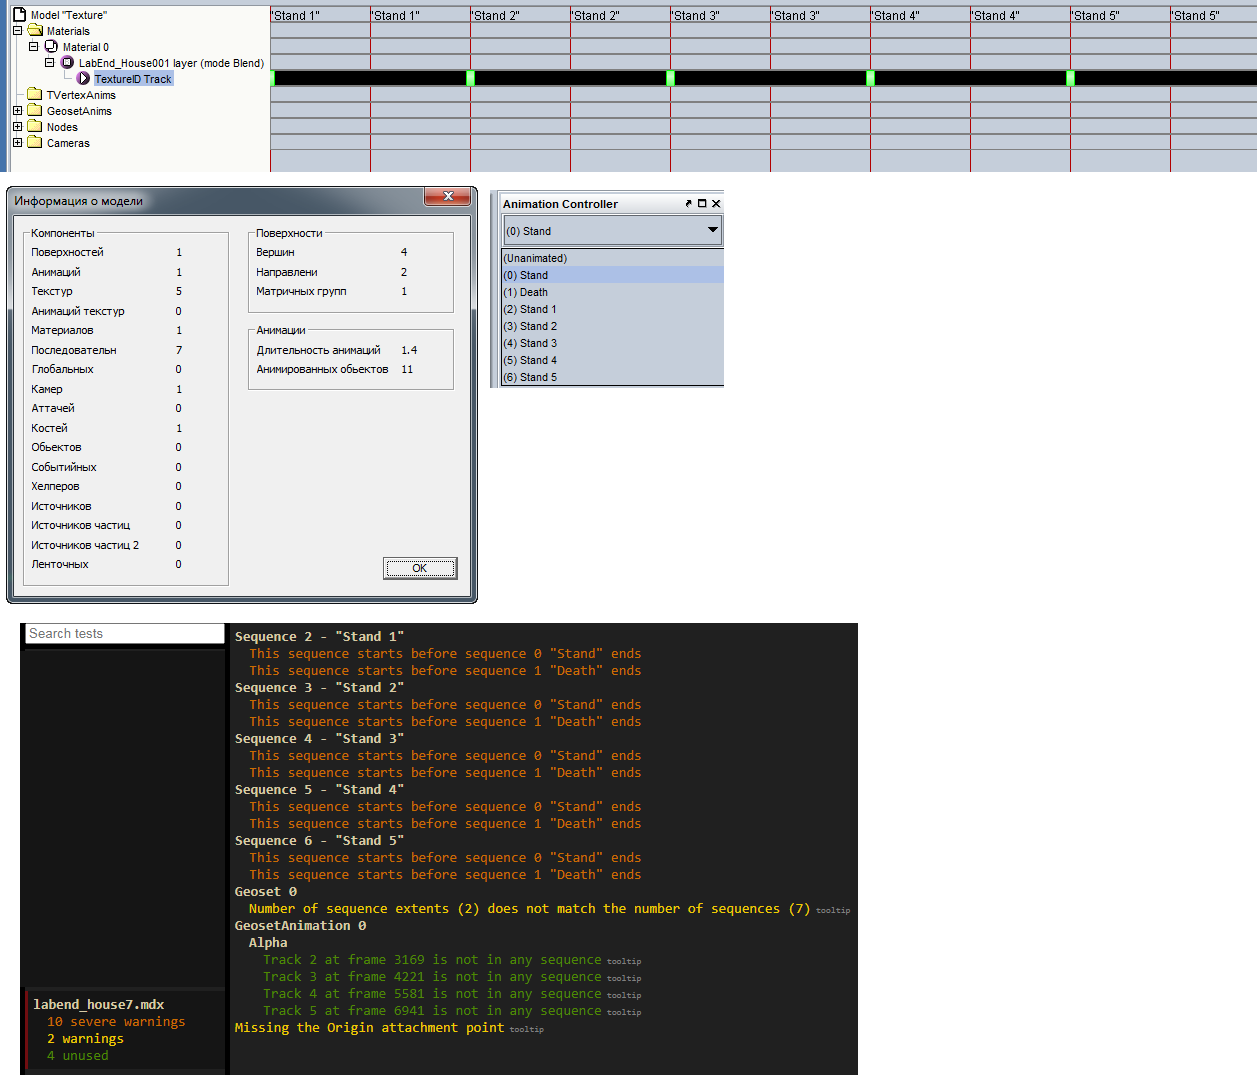Screen dimensions: 1257x1086
Task: Choose (2) Stand 1 in animation list
Action: click(612, 309)
